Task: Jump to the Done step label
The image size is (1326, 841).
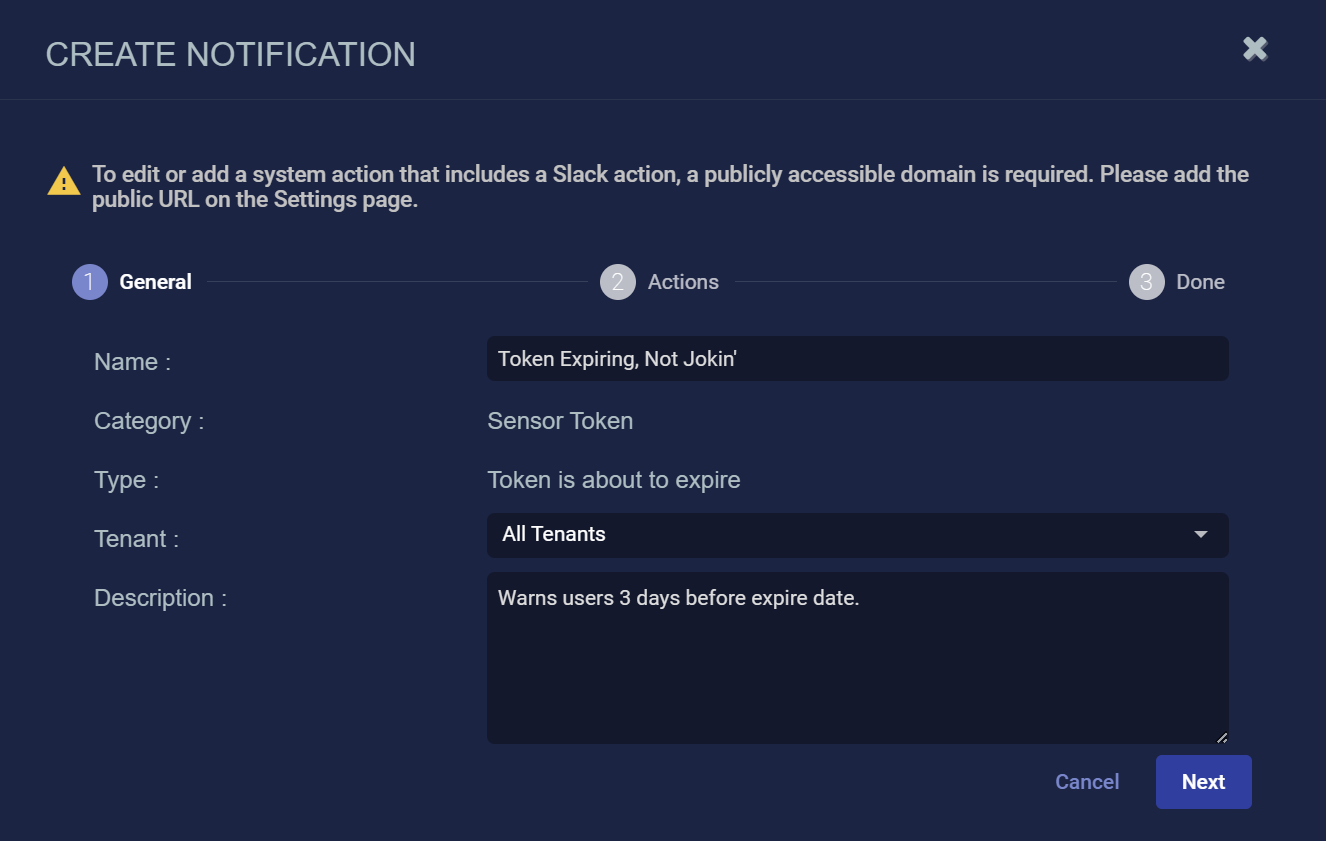Action: (1200, 282)
